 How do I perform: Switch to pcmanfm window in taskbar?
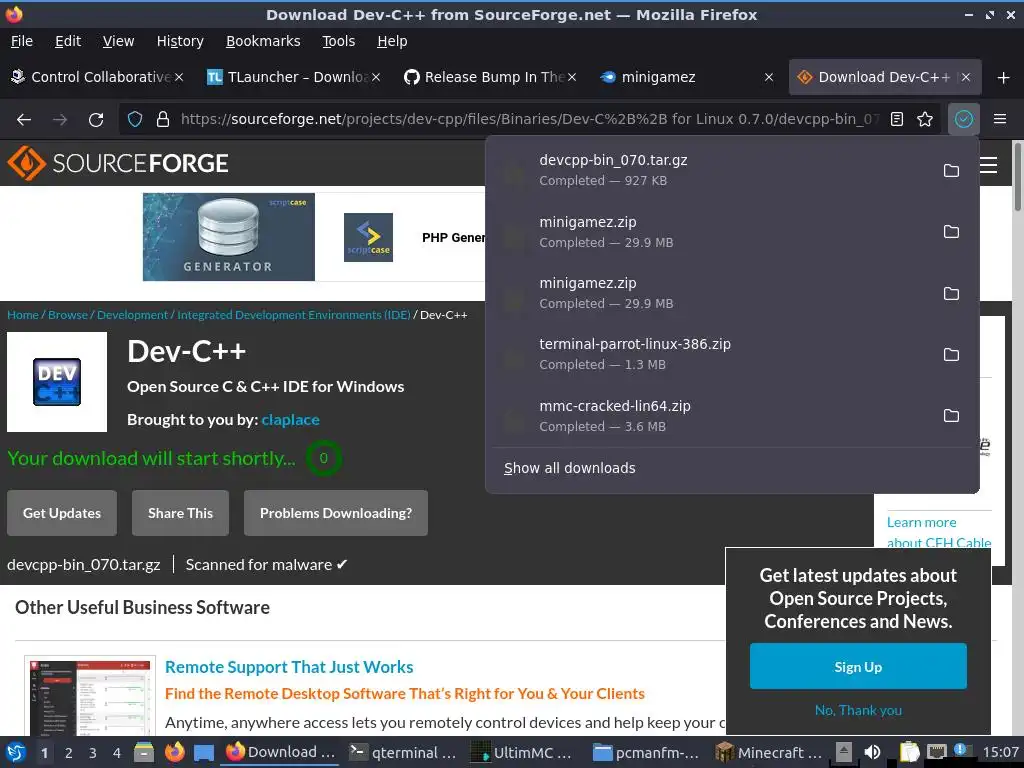click(x=647, y=752)
